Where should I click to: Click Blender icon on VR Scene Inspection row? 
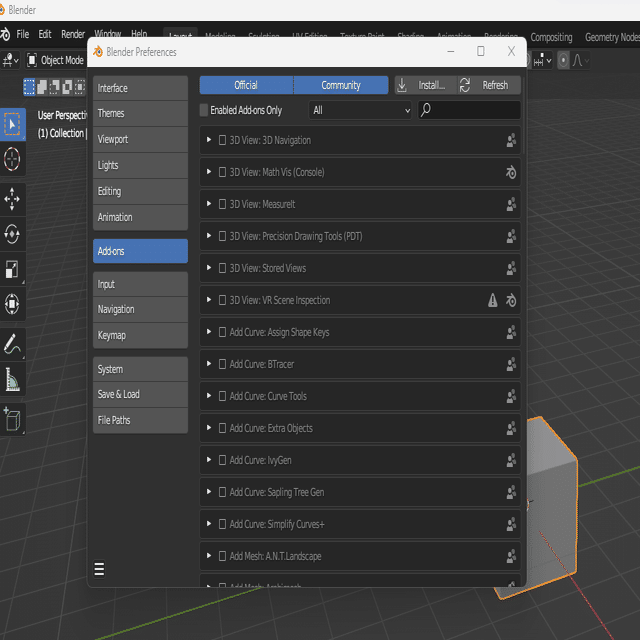(x=511, y=300)
